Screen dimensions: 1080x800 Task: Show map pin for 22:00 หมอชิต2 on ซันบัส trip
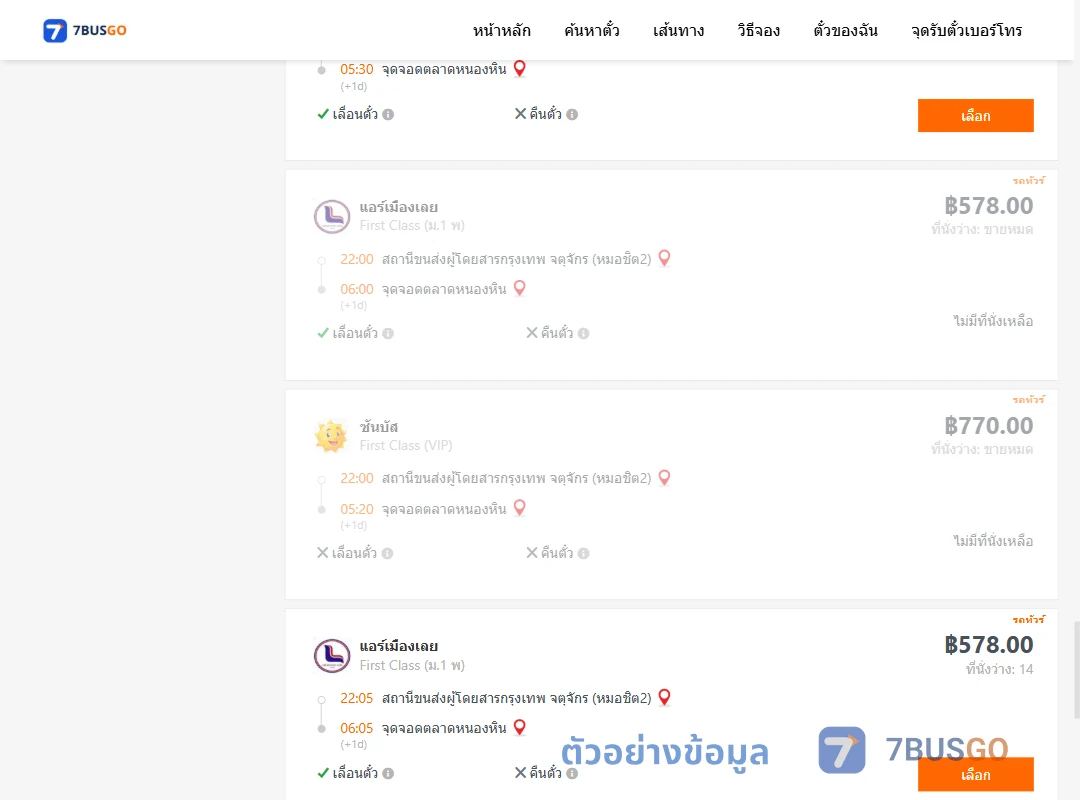click(665, 477)
